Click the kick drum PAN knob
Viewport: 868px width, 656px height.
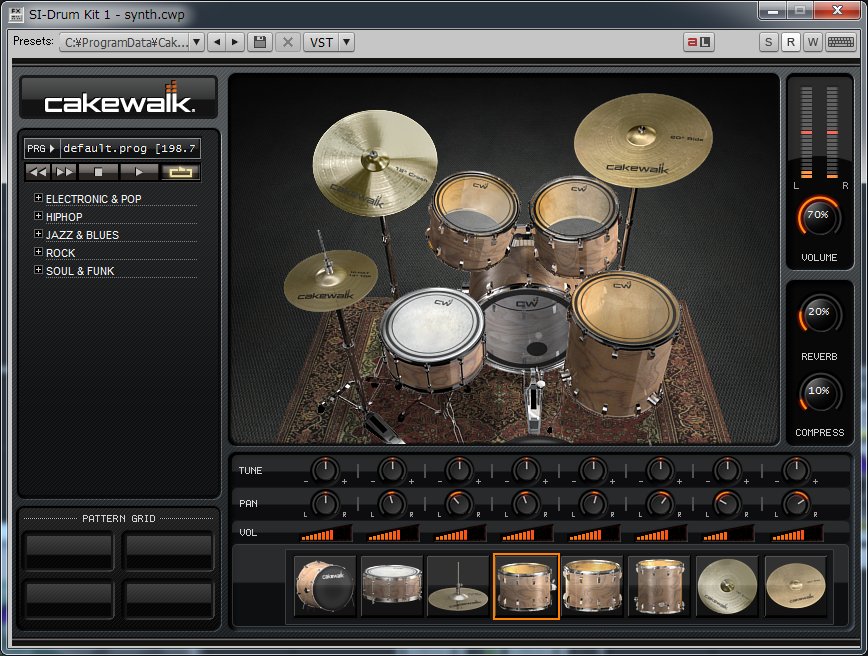coord(325,504)
